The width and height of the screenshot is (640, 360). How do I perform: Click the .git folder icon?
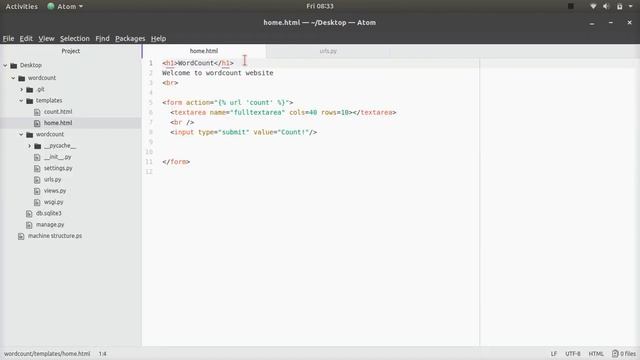point(30,89)
